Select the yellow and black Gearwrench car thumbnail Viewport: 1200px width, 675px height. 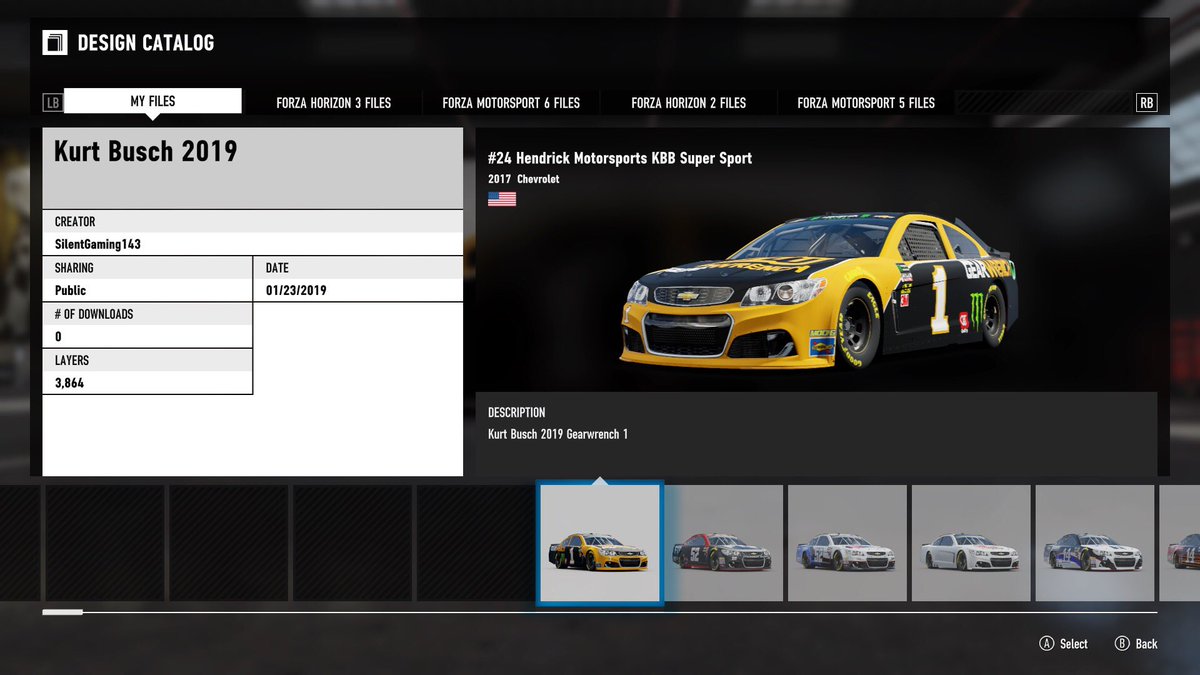(x=600, y=543)
